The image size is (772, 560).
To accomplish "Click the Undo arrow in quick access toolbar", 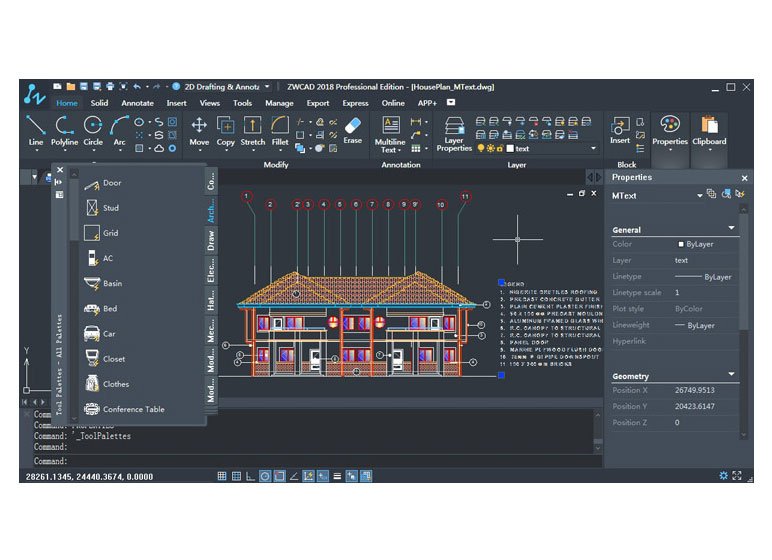I will (x=137, y=87).
